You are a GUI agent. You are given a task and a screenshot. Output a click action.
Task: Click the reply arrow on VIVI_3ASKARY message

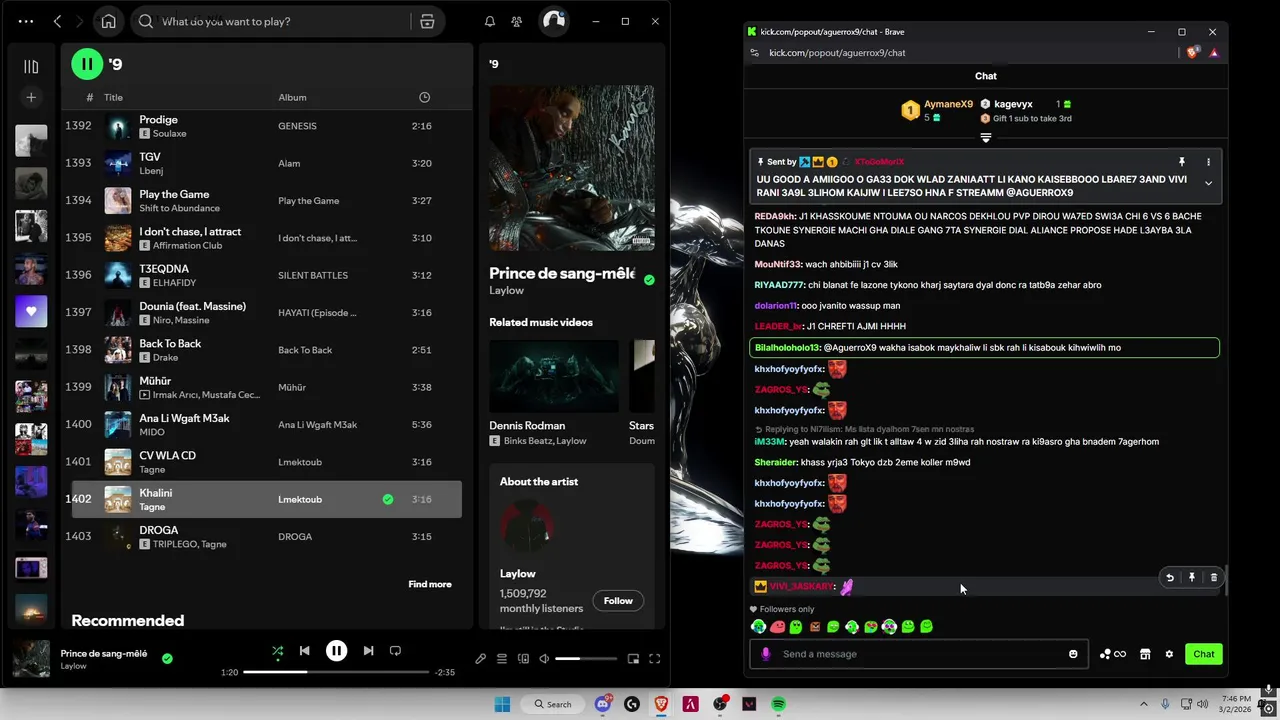(1170, 577)
